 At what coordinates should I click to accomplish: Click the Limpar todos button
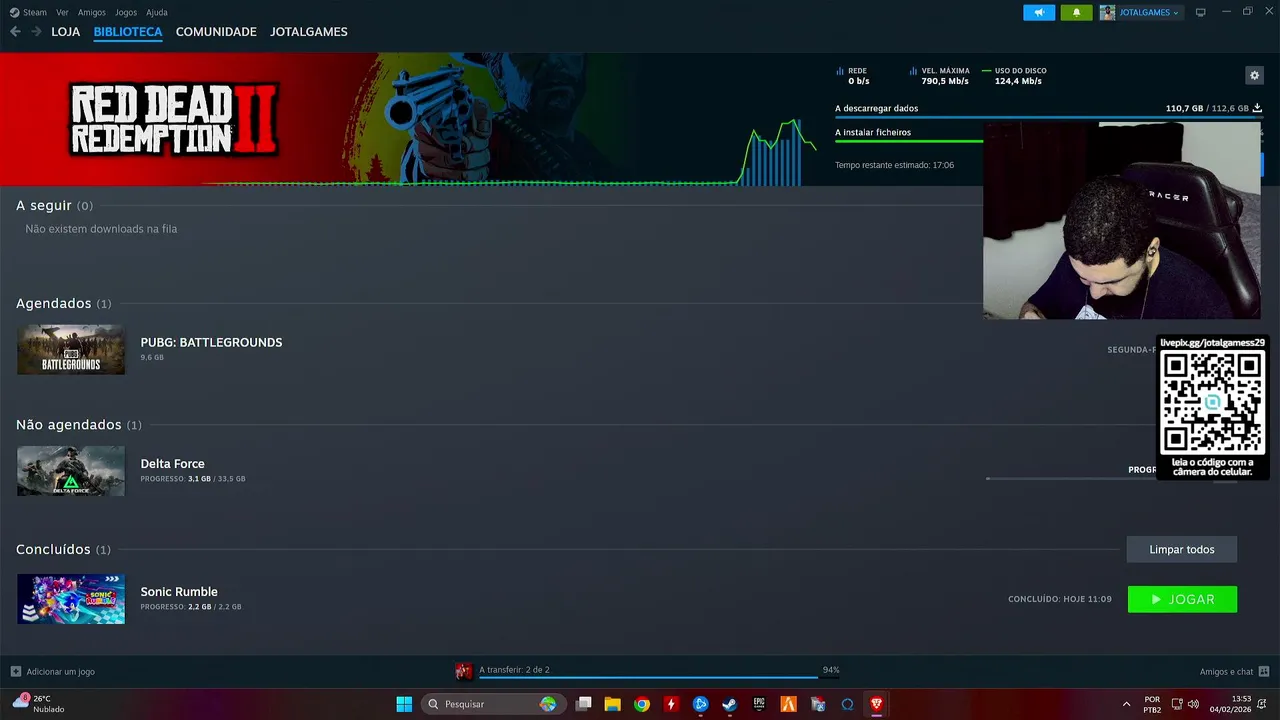coord(1182,549)
